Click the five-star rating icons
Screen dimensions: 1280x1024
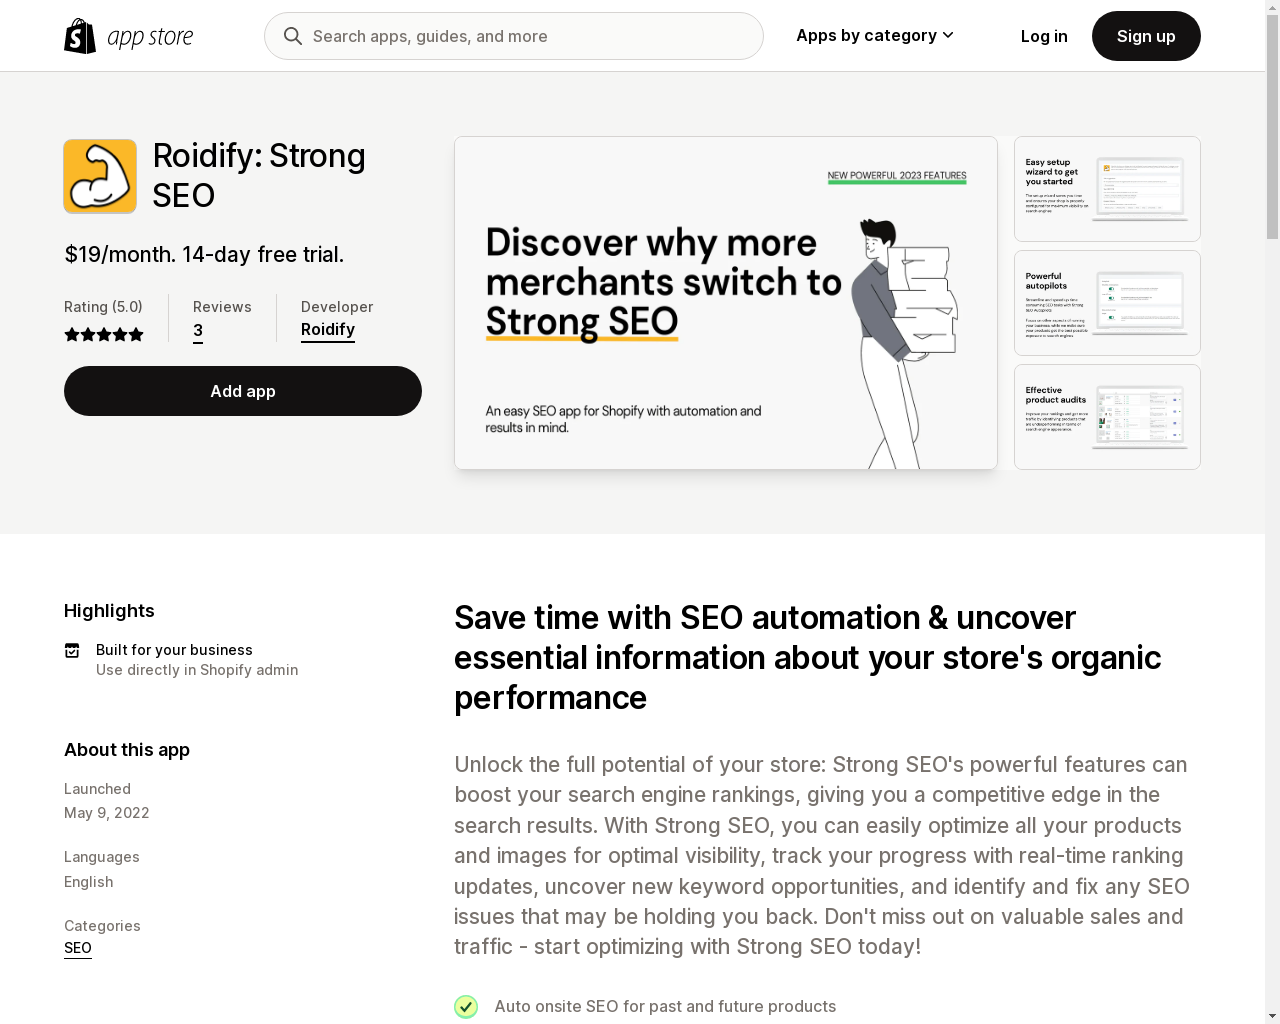(104, 335)
